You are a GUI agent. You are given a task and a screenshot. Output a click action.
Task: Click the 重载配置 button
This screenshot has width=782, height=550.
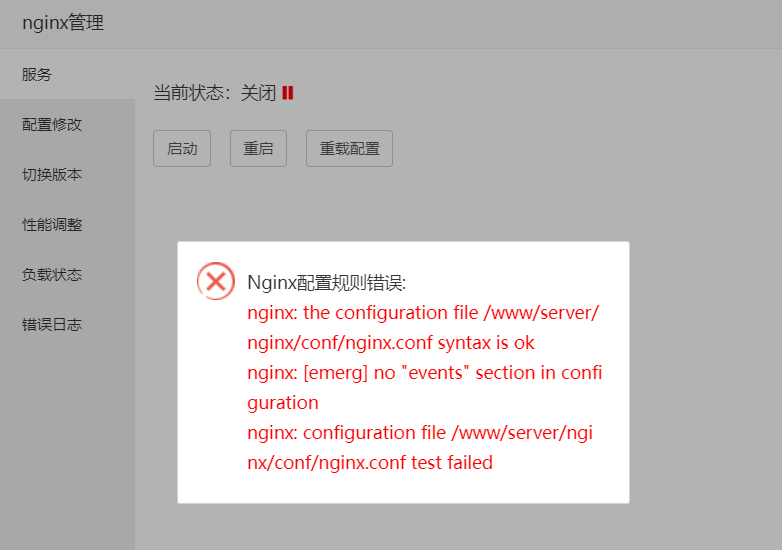(350, 149)
